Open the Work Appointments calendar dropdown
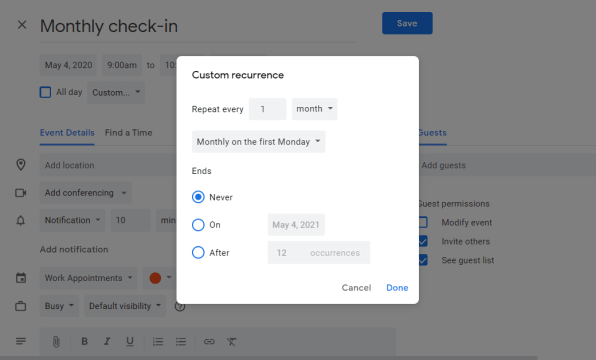 [89, 278]
